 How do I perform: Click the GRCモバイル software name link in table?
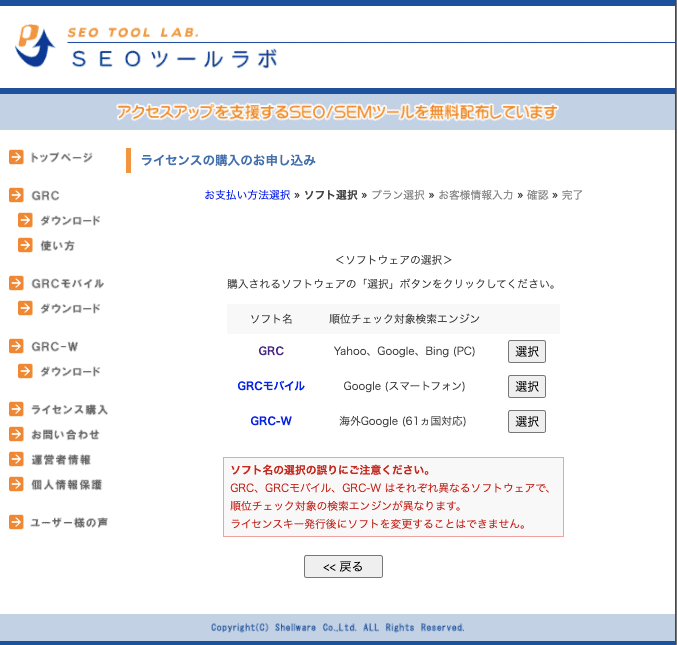[271, 386]
